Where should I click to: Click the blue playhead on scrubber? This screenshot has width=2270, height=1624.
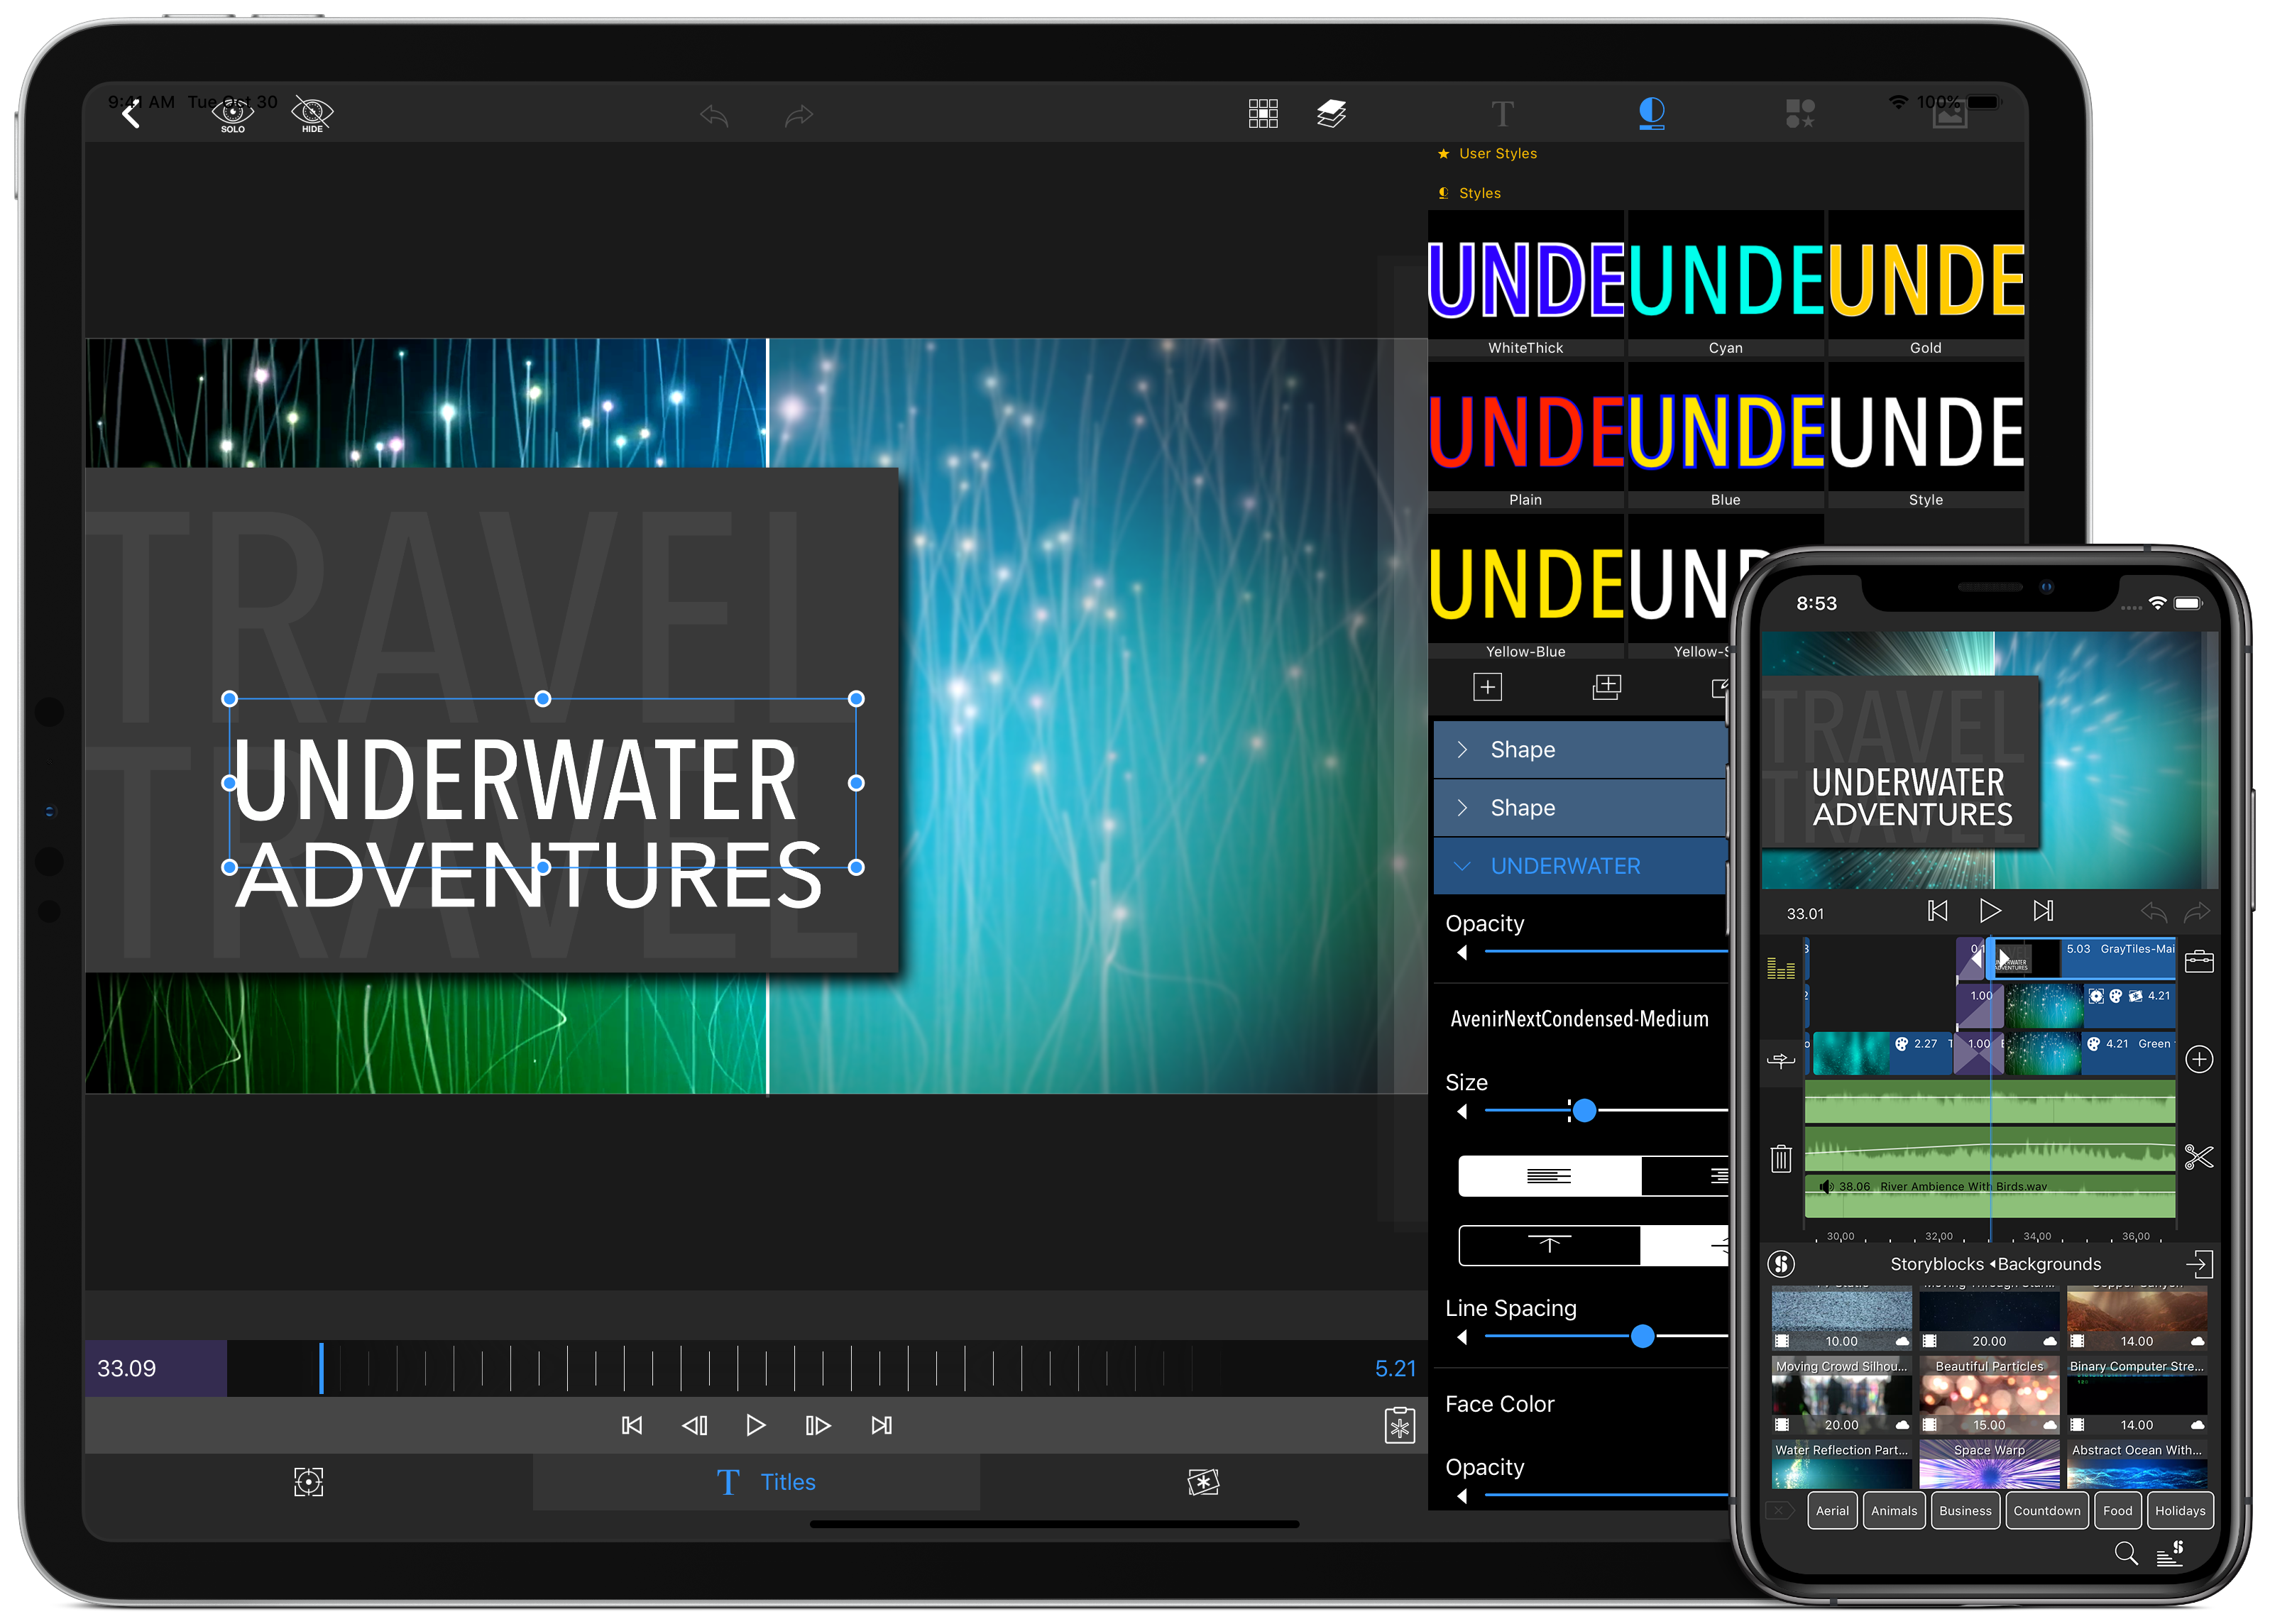tap(321, 1368)
